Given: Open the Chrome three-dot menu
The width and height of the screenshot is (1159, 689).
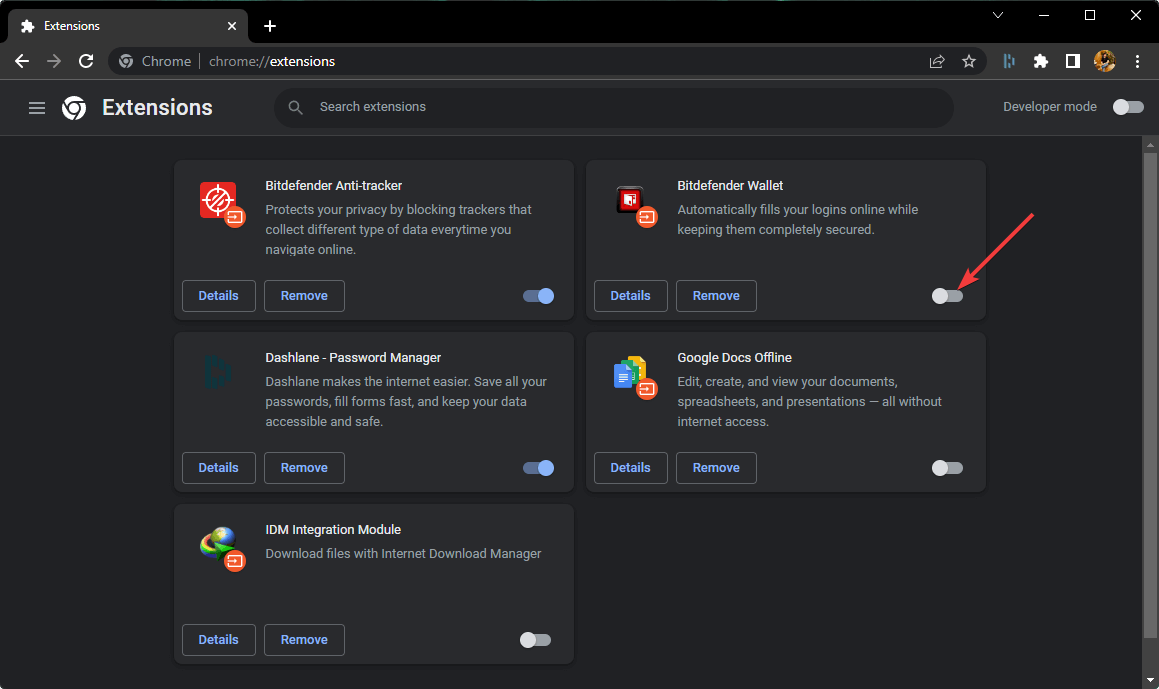Looking at the screenshot, I should [x=1138, y=61].
